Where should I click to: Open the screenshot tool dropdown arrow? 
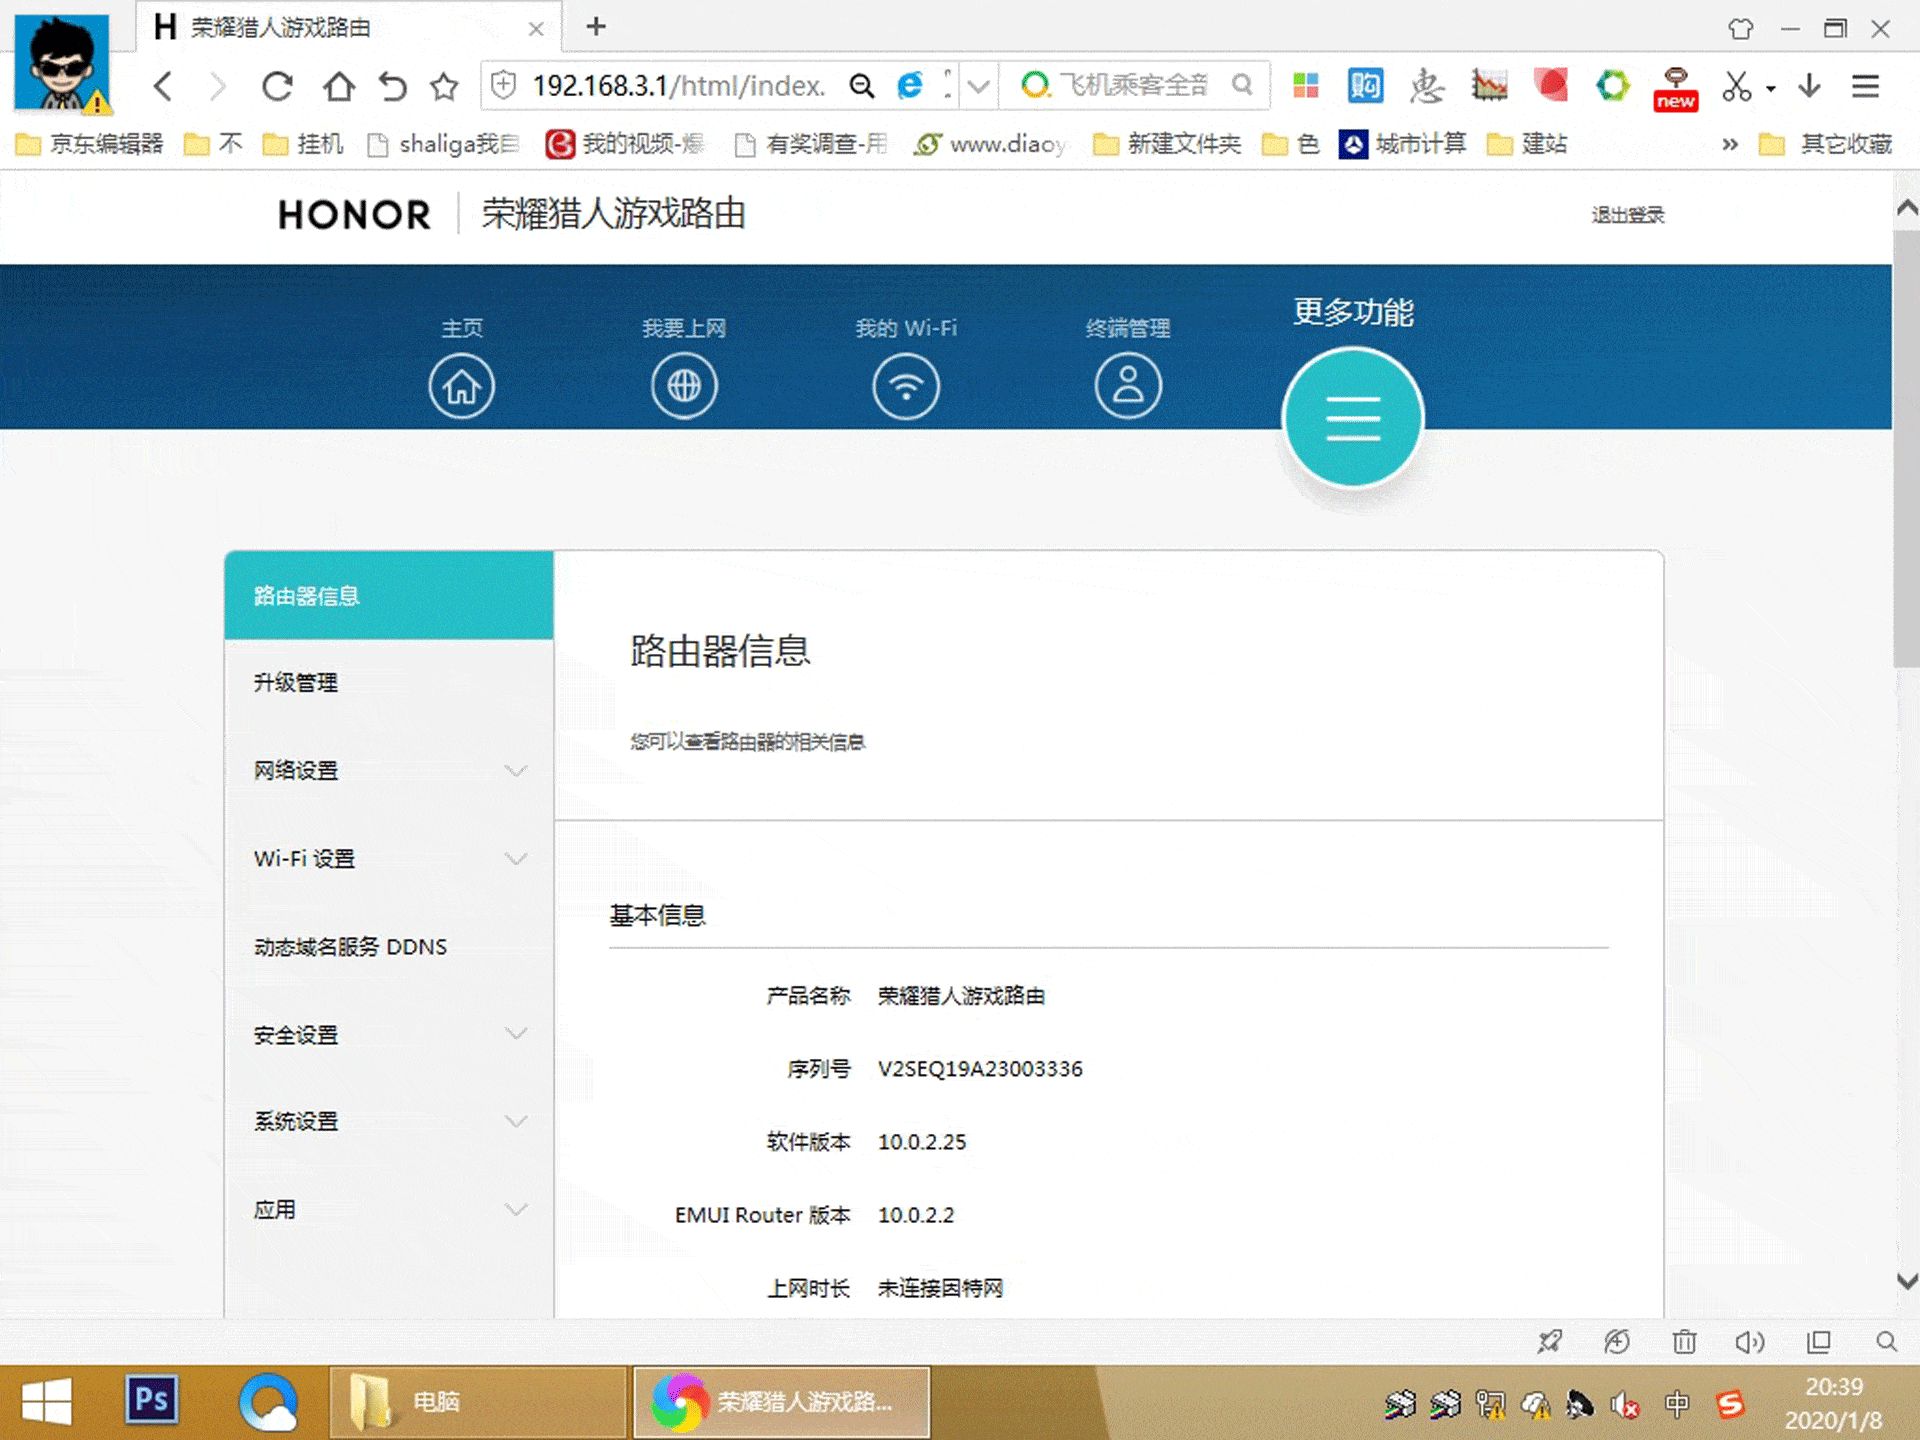(1771, 88)
